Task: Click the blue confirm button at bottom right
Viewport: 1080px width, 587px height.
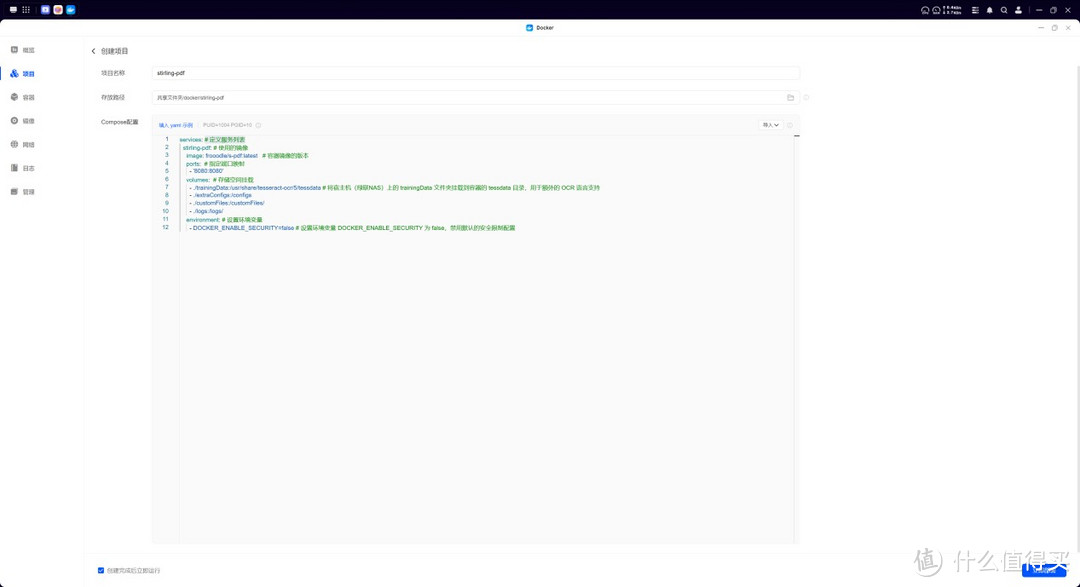Action: (x=1043, y=571)
